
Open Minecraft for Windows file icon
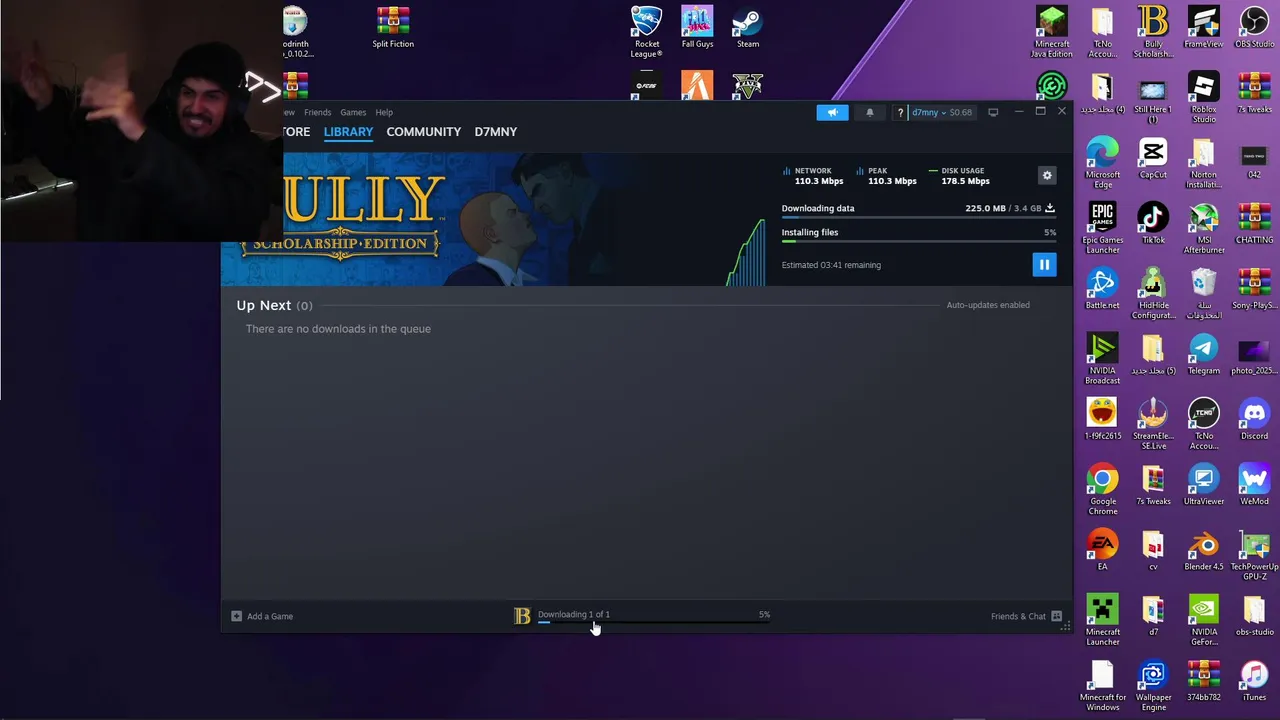coord(1102,686)
